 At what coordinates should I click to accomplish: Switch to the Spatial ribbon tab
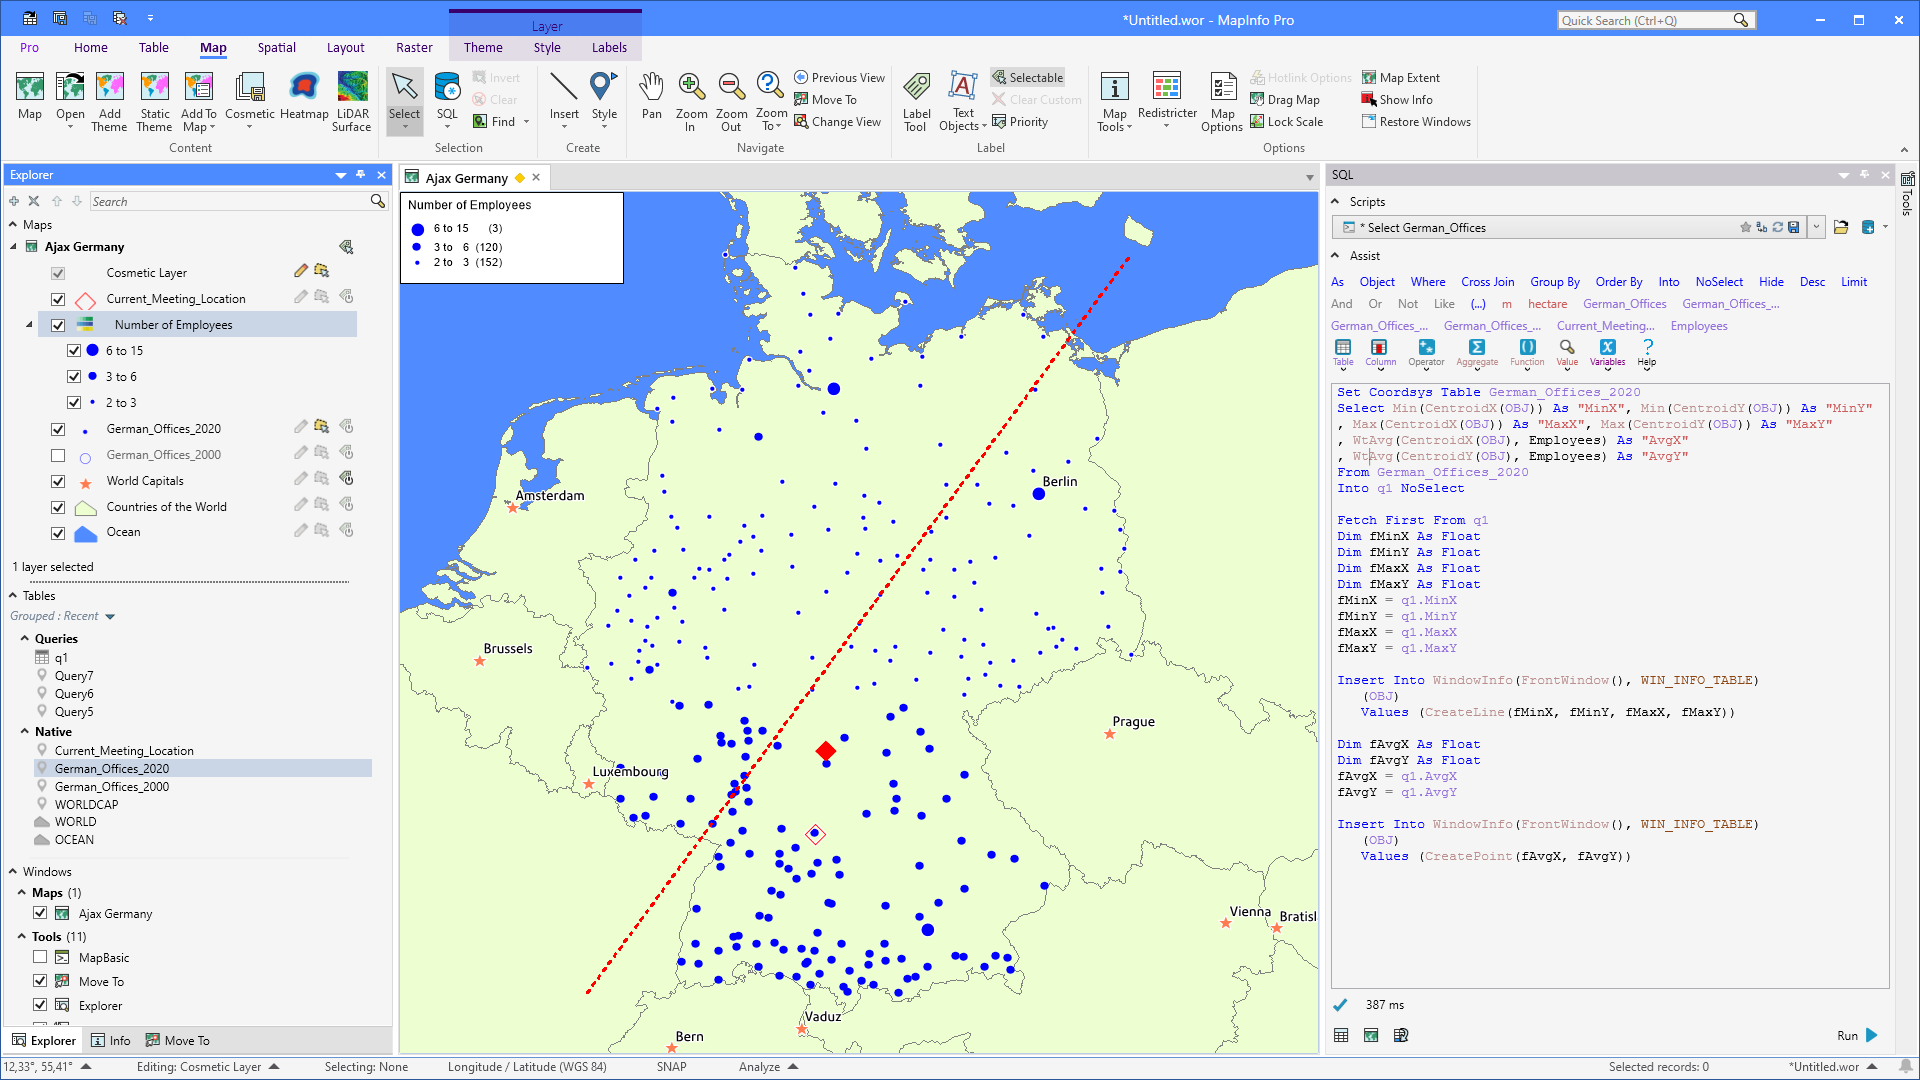coord(276,47)
